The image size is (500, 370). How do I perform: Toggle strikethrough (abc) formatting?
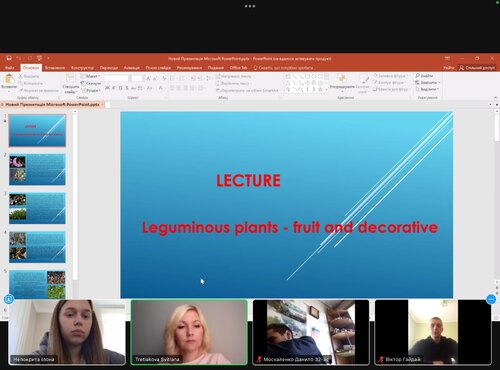coord(133,88)
